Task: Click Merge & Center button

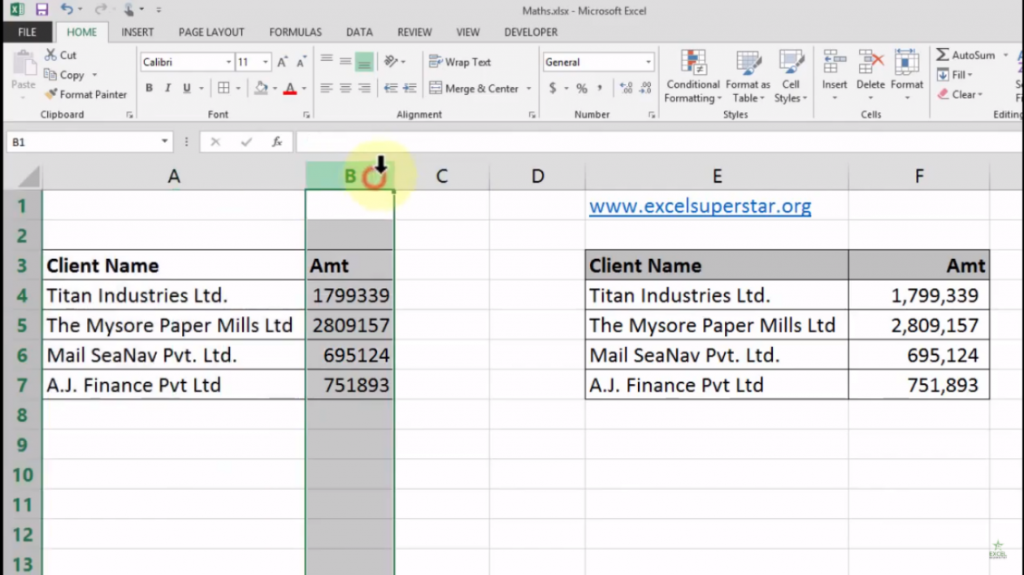Action: click(x=475, y=88)
